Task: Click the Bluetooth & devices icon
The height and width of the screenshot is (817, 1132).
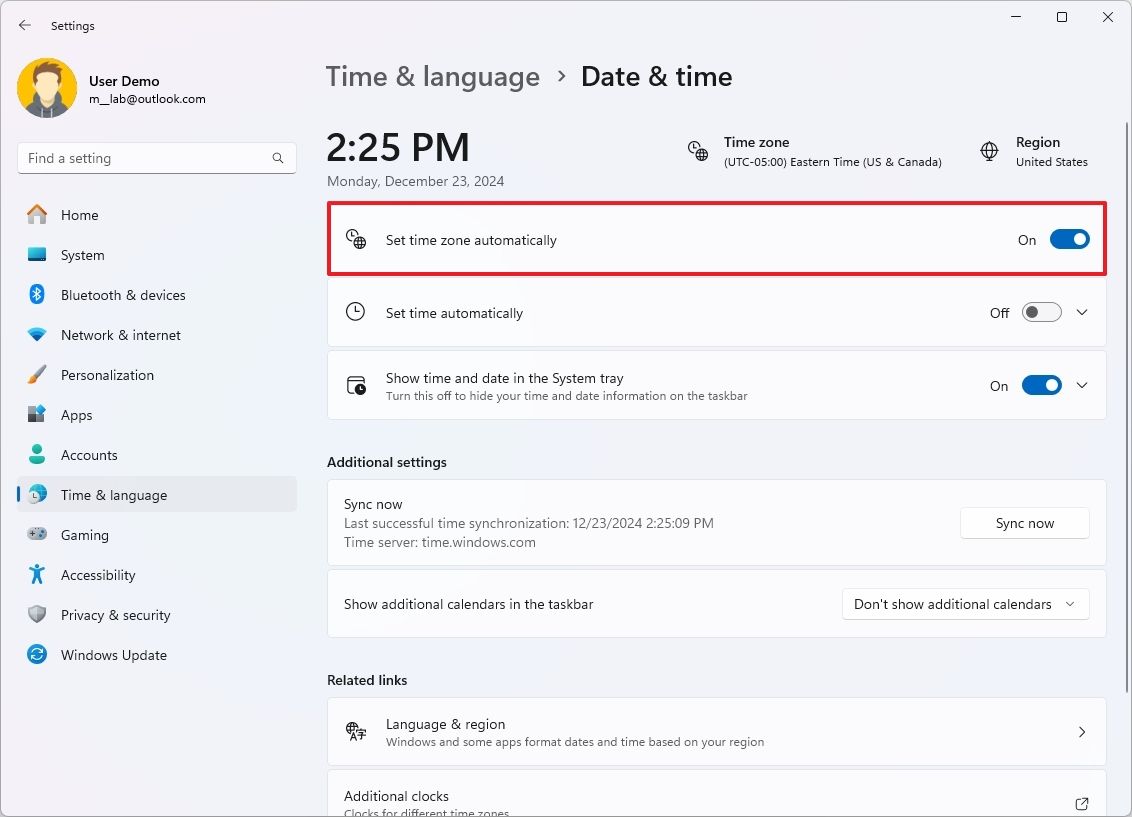Action: coord(37,295)
